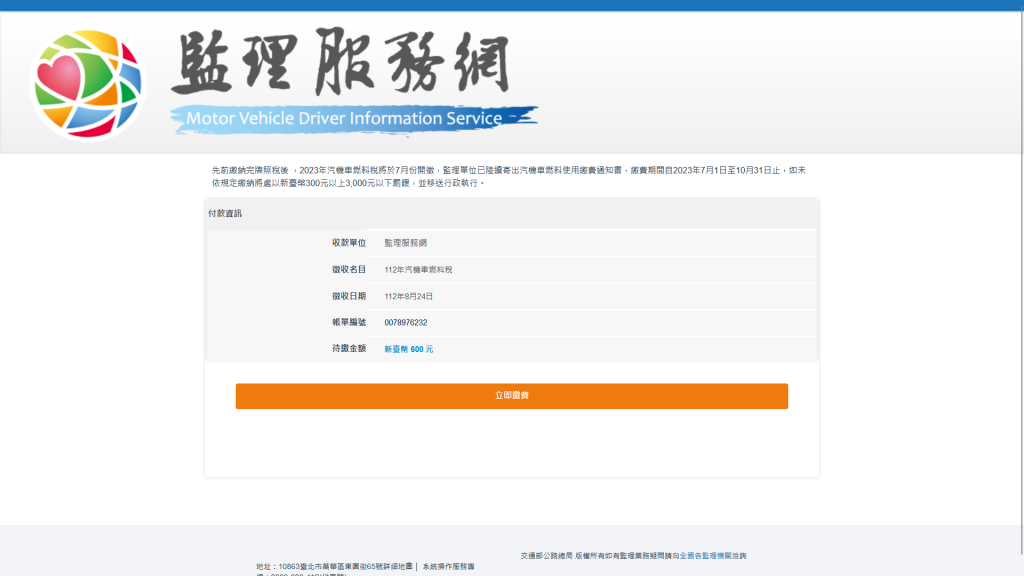The image size is (1024, 576).
Task: Click the 付款資訊 section header
Action: 225,213
